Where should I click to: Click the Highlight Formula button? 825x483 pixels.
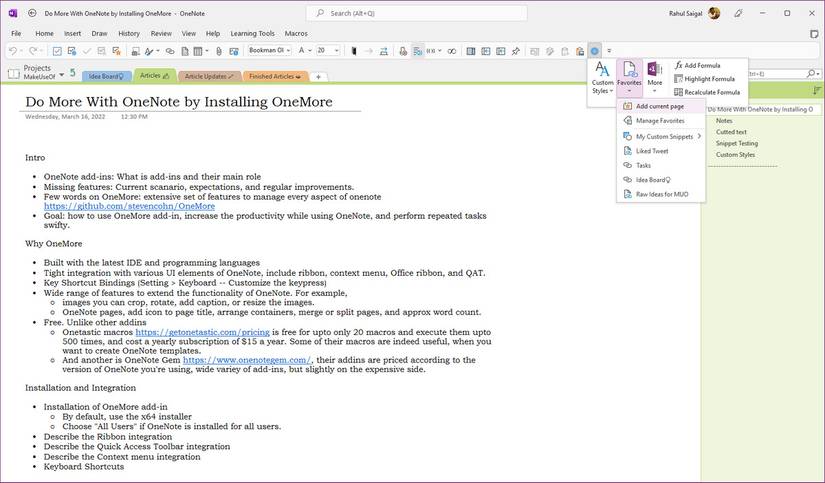[x=705, y=78]
